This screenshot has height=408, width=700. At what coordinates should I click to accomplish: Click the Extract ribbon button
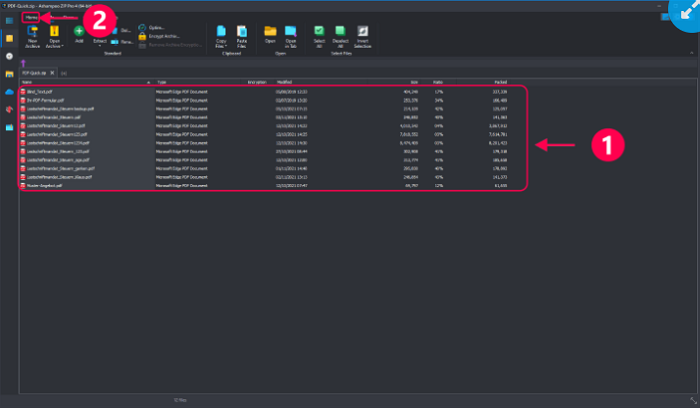pos(100,41)
